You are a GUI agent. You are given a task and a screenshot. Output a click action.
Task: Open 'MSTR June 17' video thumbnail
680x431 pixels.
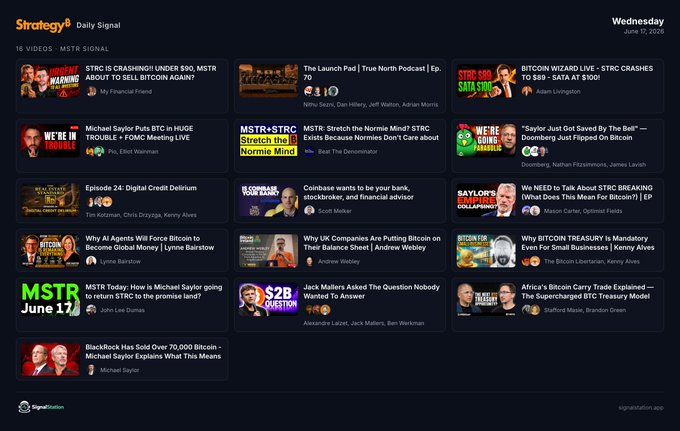pos(50,300)
